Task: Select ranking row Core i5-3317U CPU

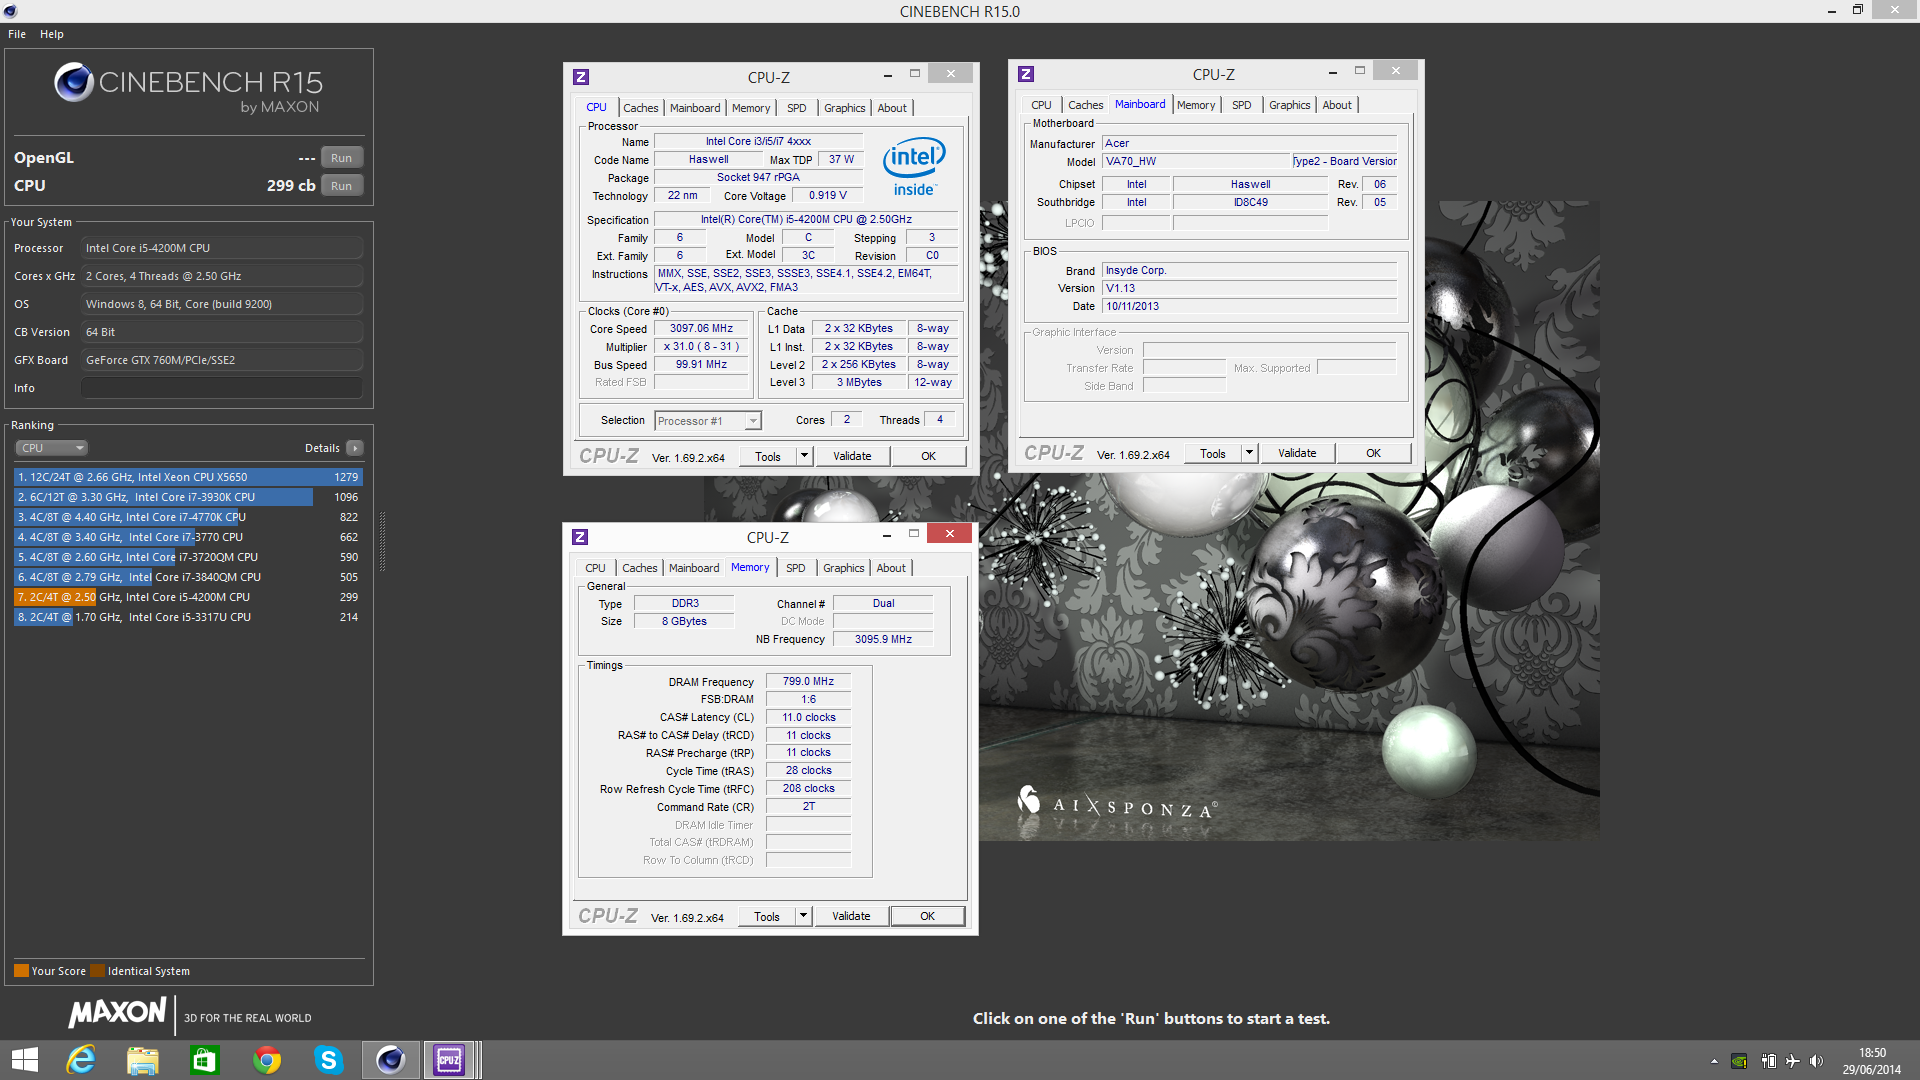Action: [x=188, y=617]
